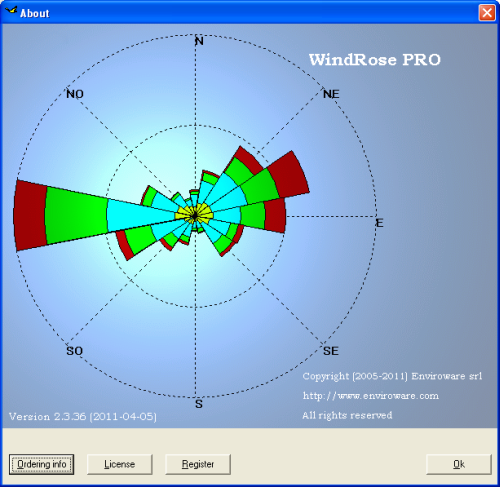Click the SO compass label

click(x=74, y=351)
